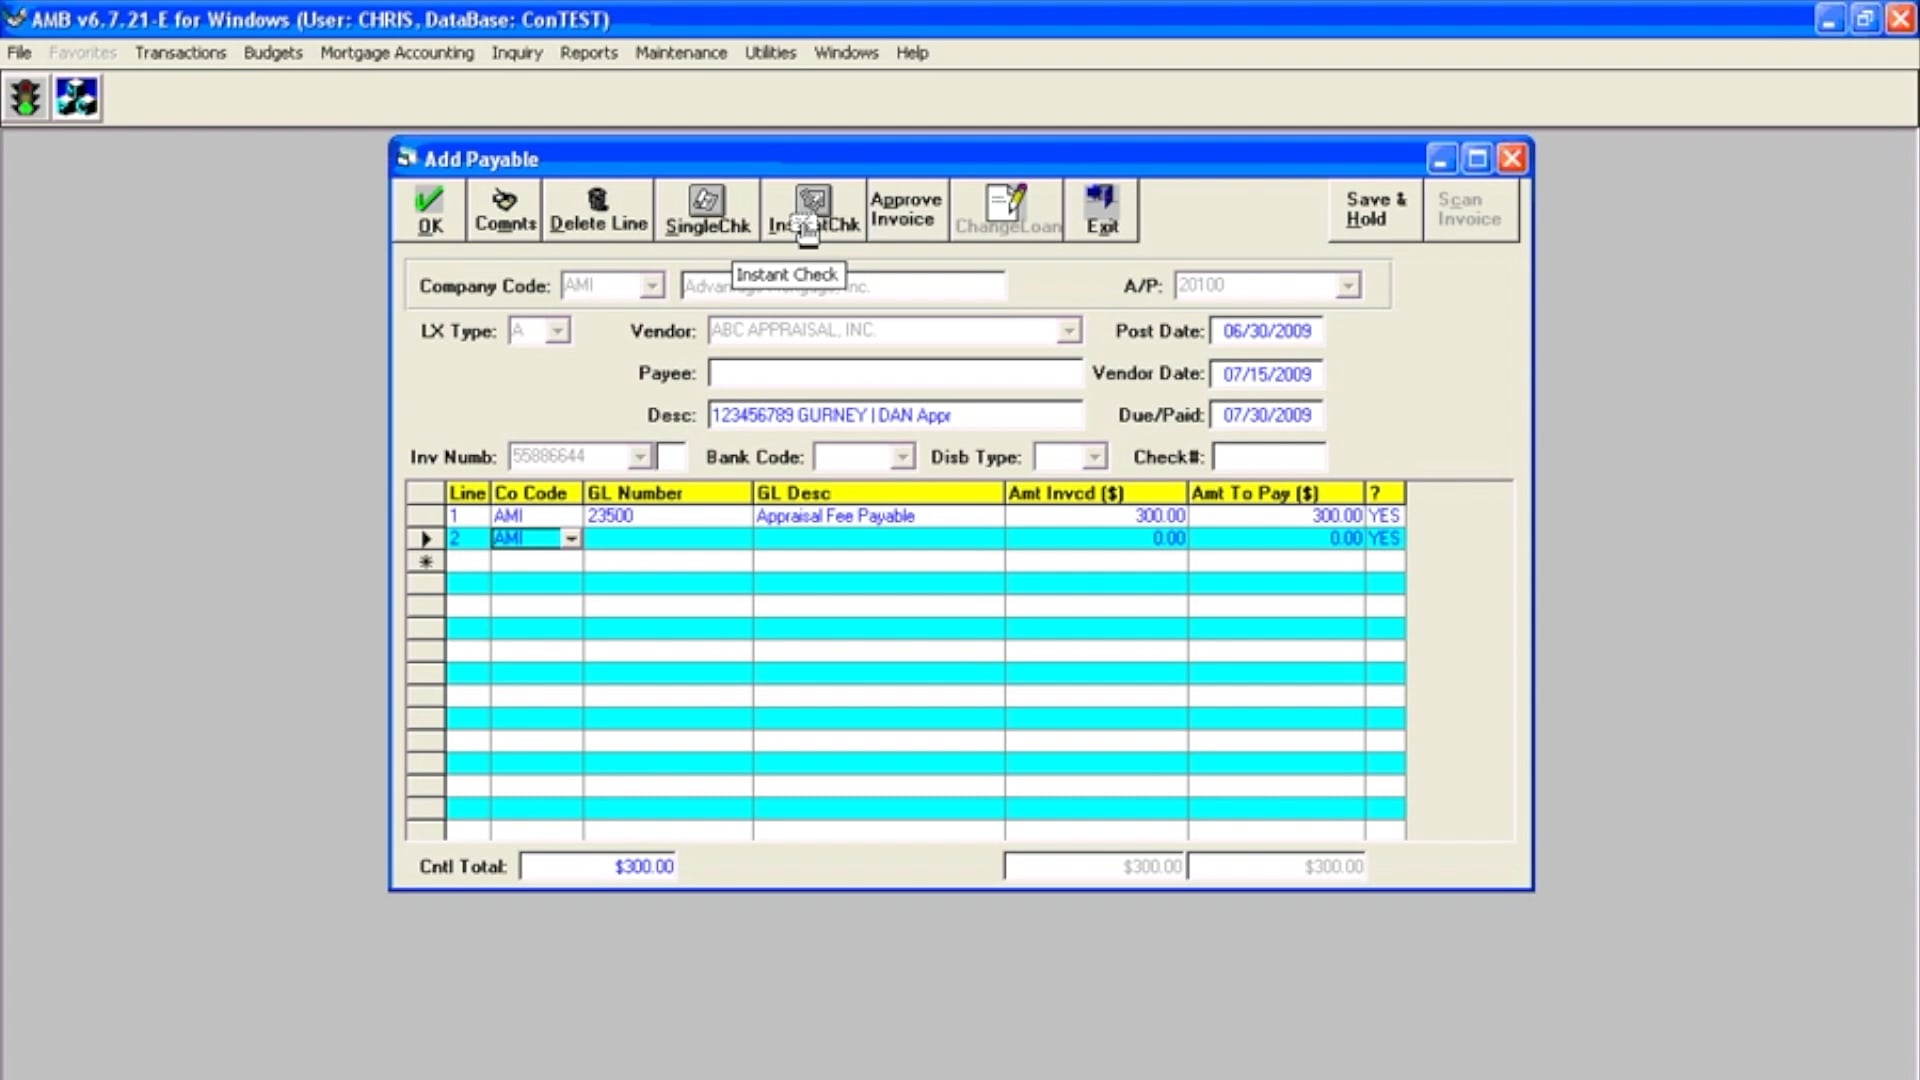Open the Disb Type dropdown
The image size is (1920, 1080).
[x=1094, y=457]
